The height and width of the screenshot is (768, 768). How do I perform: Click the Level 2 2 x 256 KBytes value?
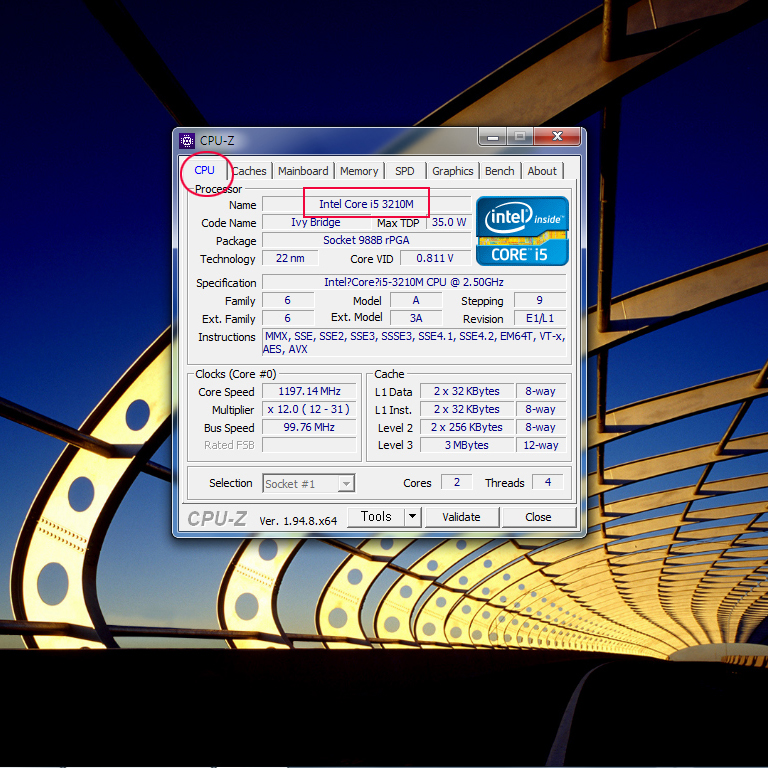click(467, 427)
